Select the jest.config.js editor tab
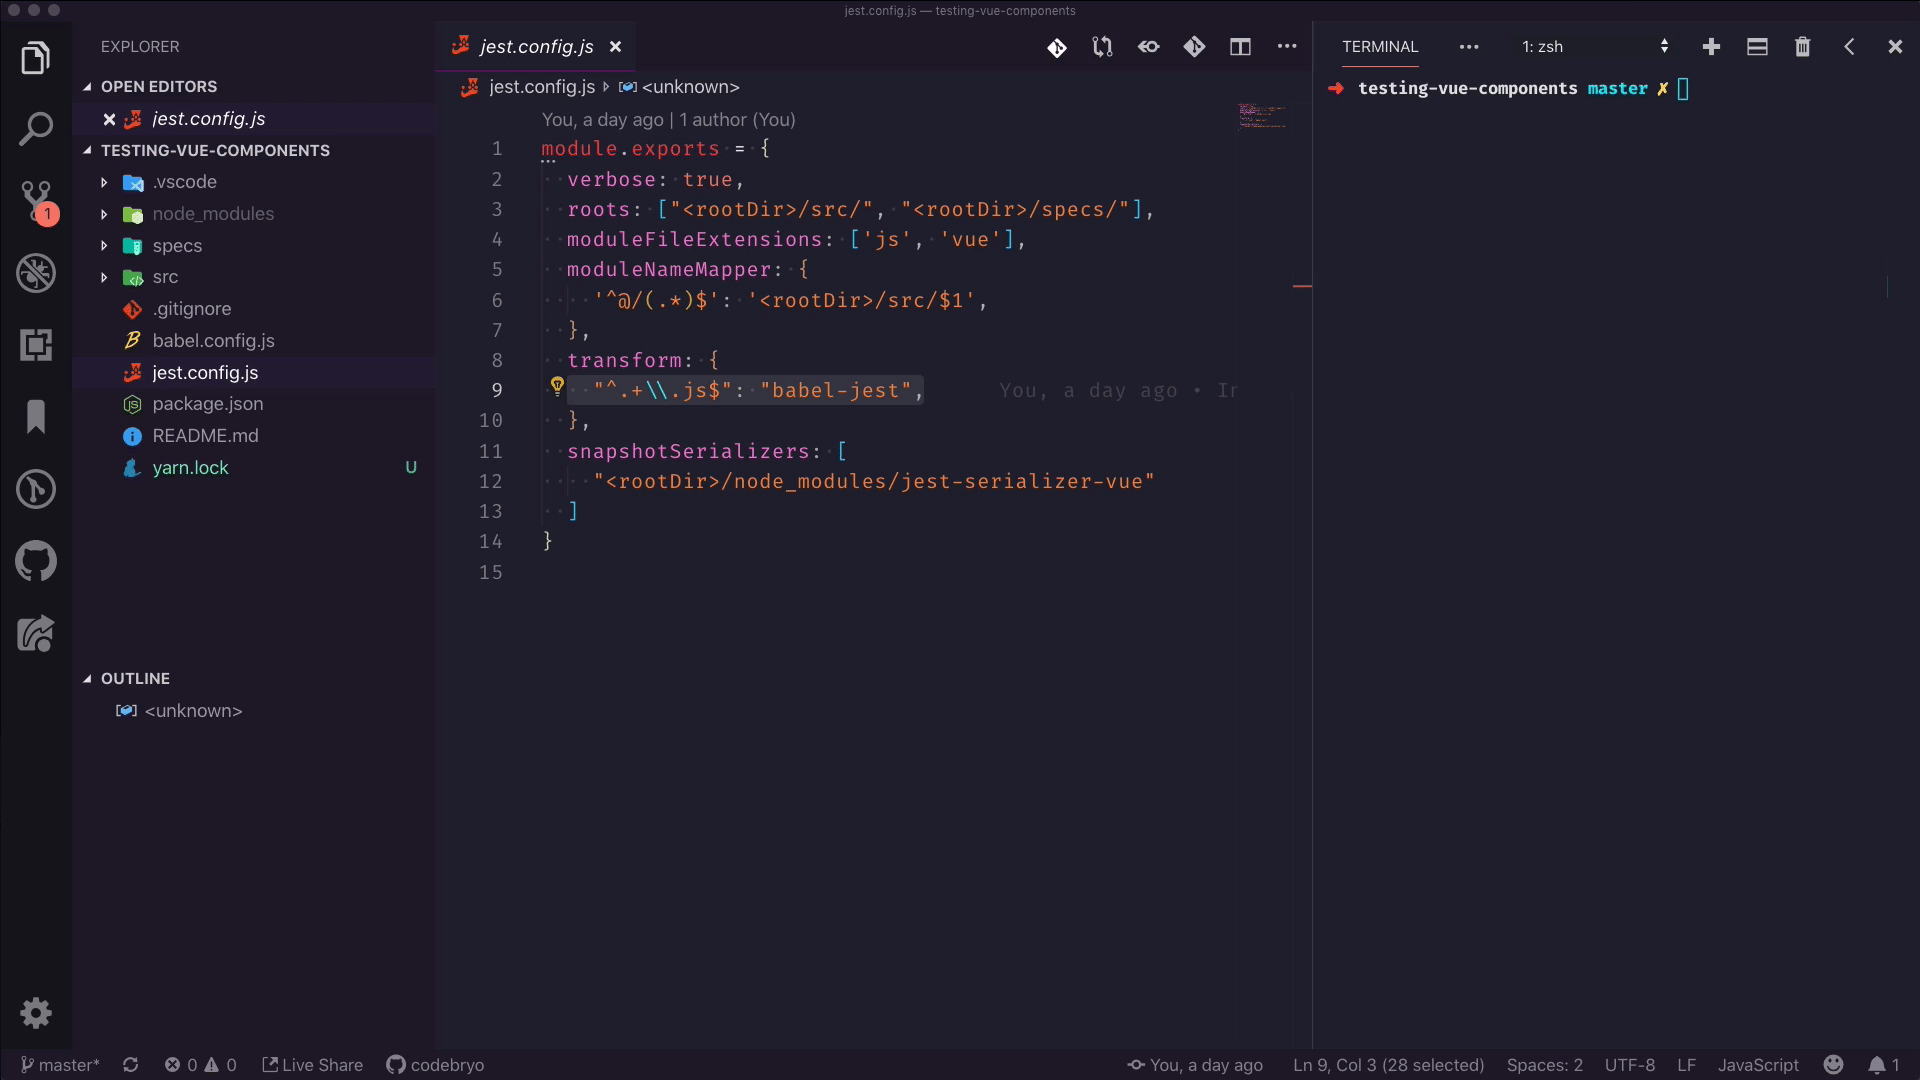Image resolution: width=1920 pixels, height=1080 pixels. pos(535,47)
